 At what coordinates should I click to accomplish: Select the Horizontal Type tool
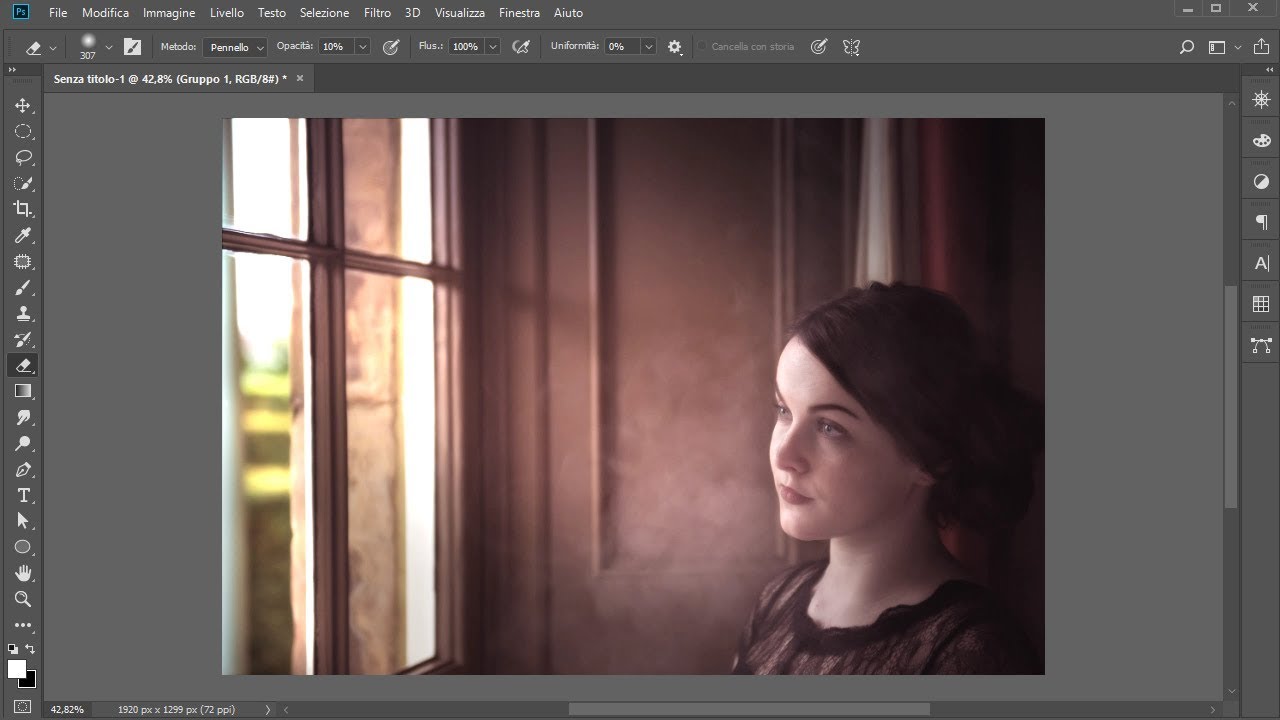point(23,495)
